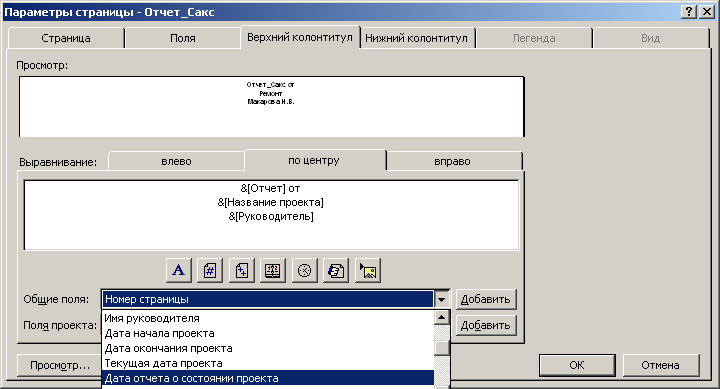Select Дата начала проекта in the list
The image size is (720, 389).
point(268,333)
